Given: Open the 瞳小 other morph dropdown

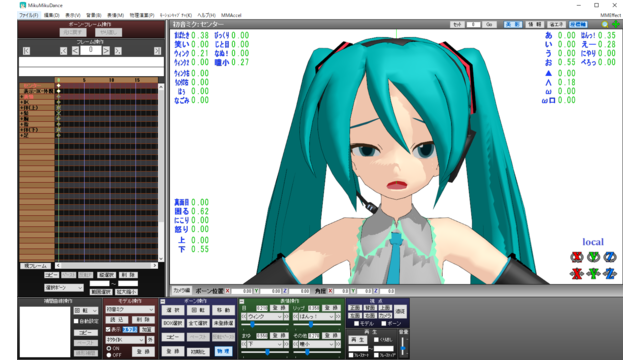Looking at the screenshot, I should coord(317,344).
